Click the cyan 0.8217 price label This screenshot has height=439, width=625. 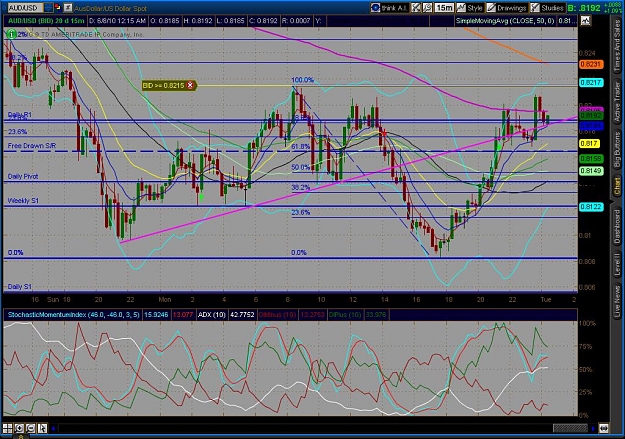click(591, 83)
